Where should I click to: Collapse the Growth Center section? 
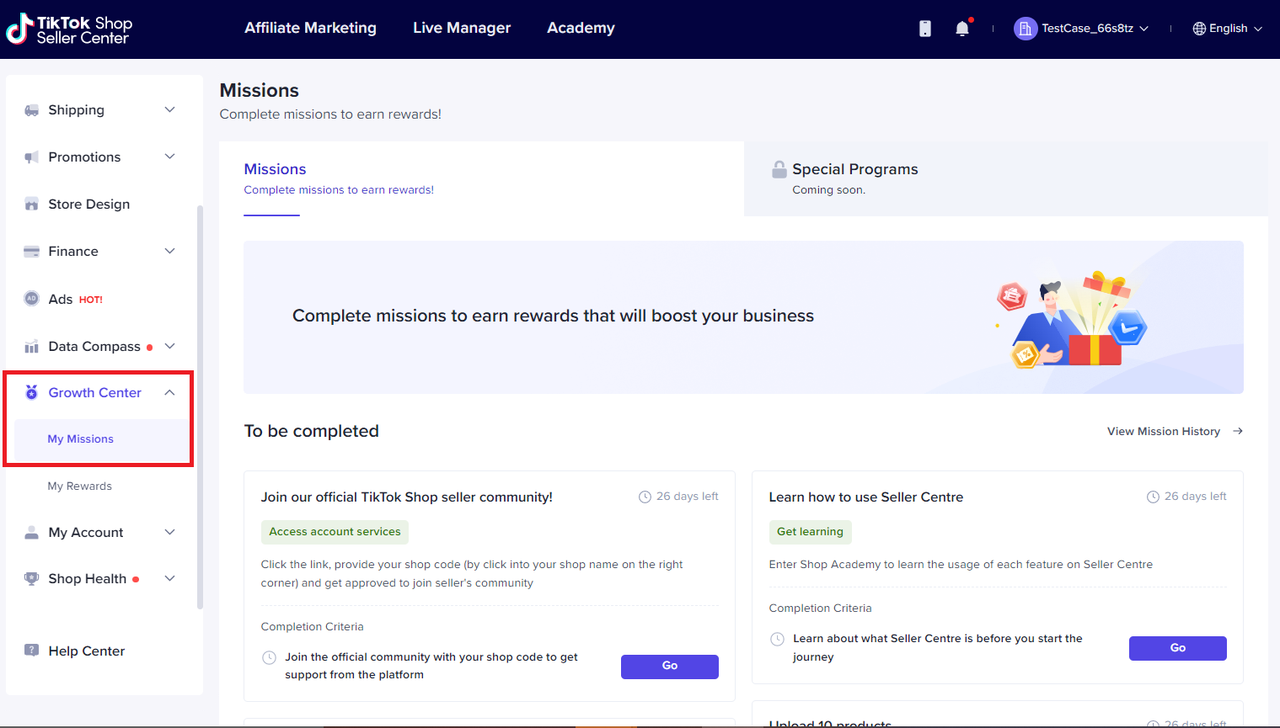point(170,393)
